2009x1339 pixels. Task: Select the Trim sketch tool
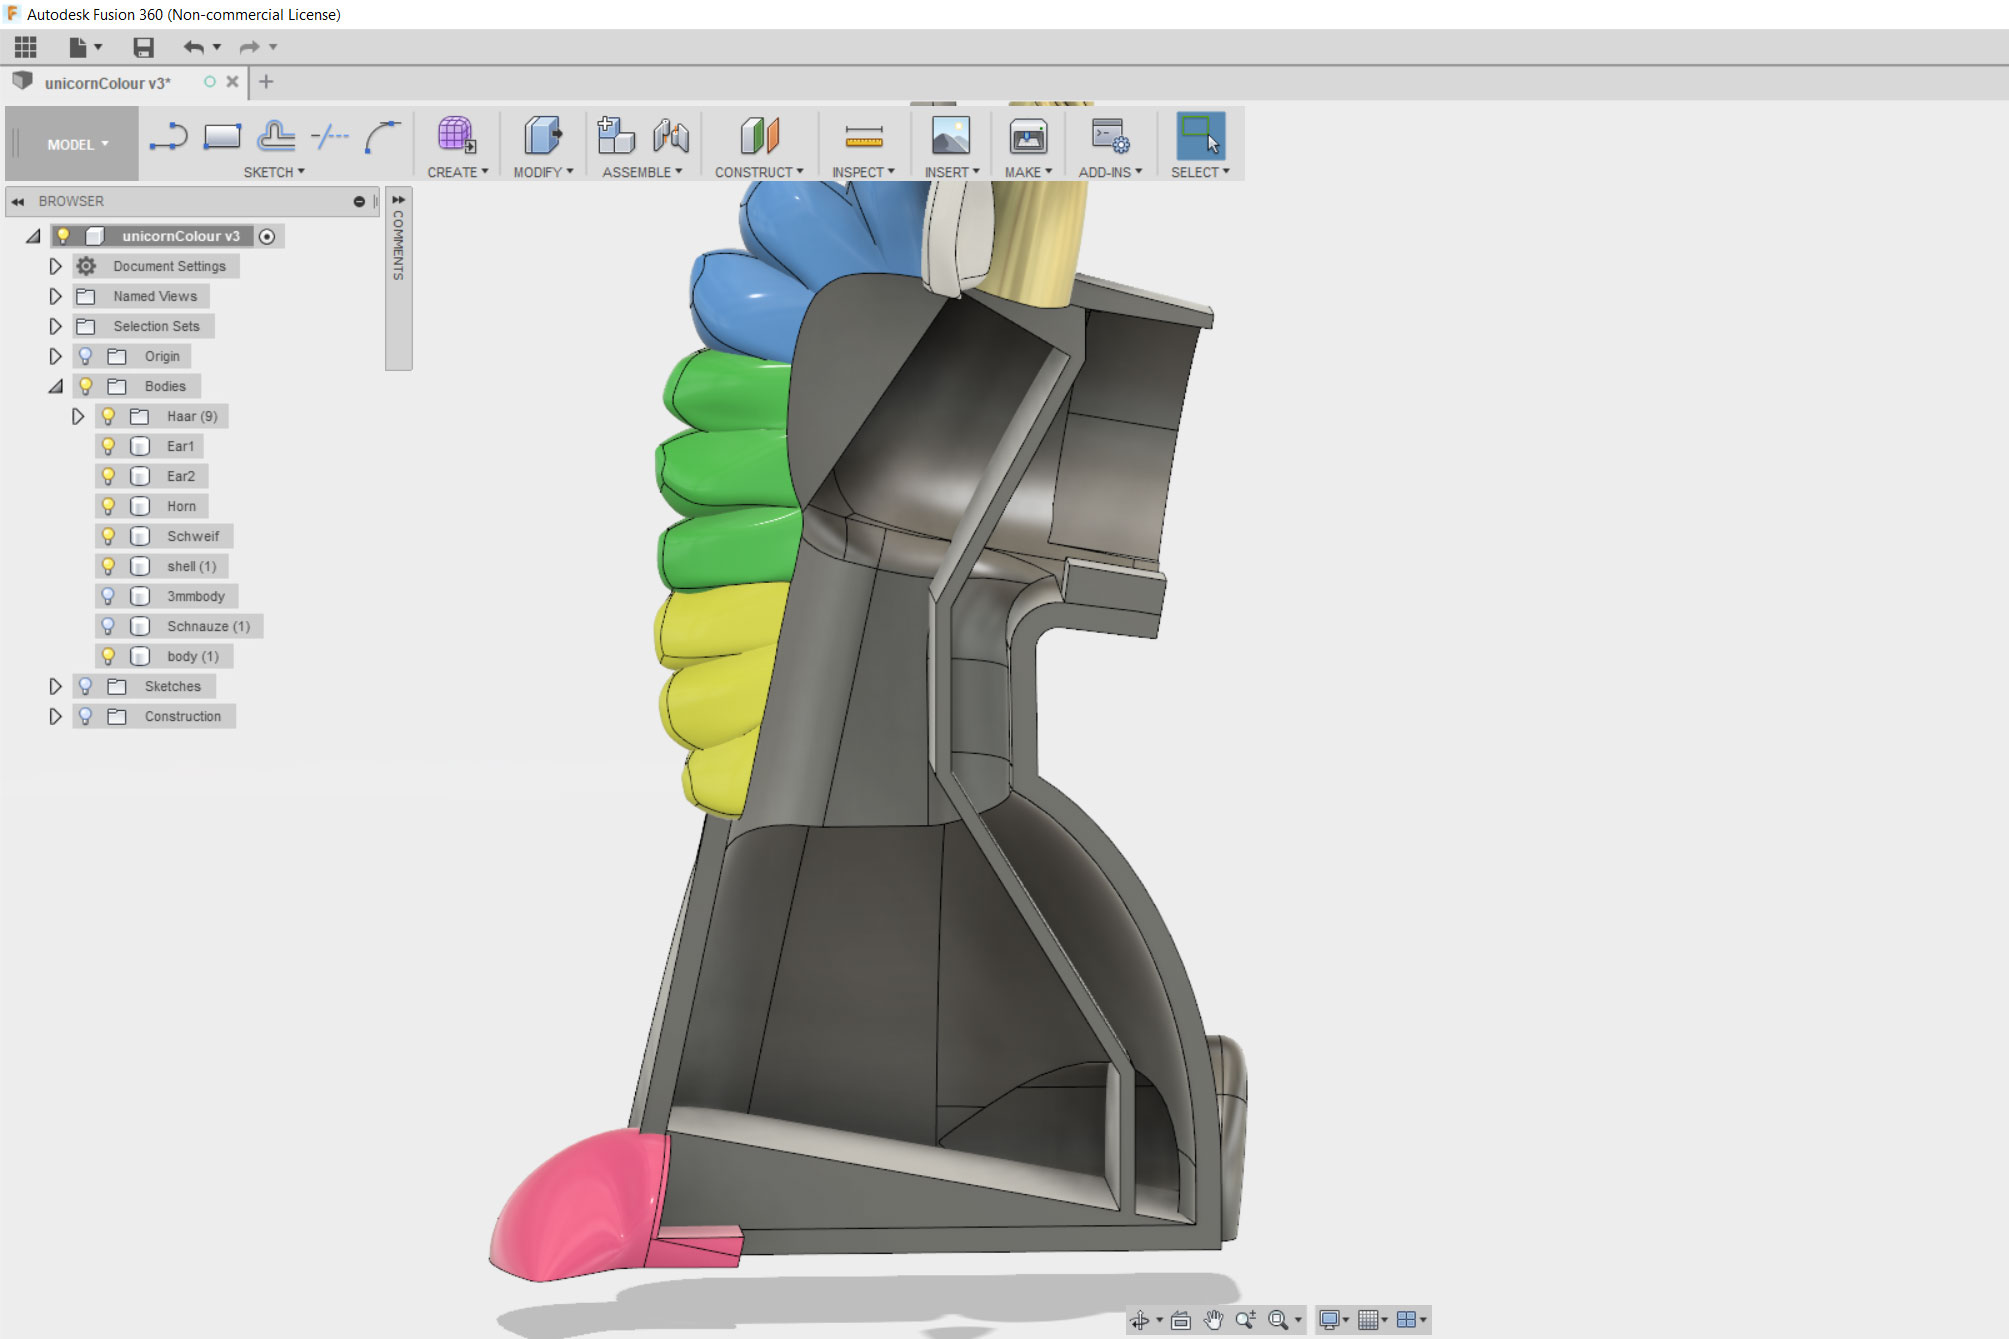[330, 136]
